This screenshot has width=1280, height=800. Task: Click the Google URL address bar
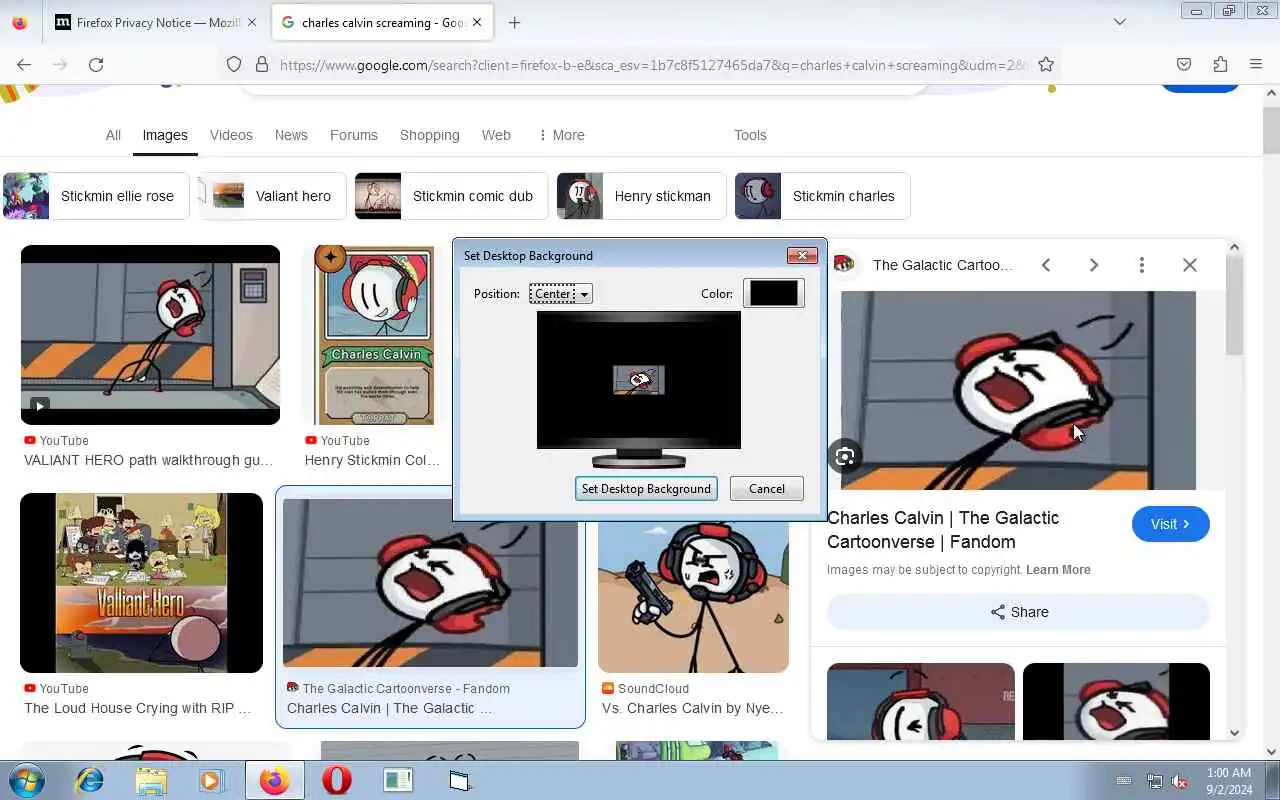[652, 64]
